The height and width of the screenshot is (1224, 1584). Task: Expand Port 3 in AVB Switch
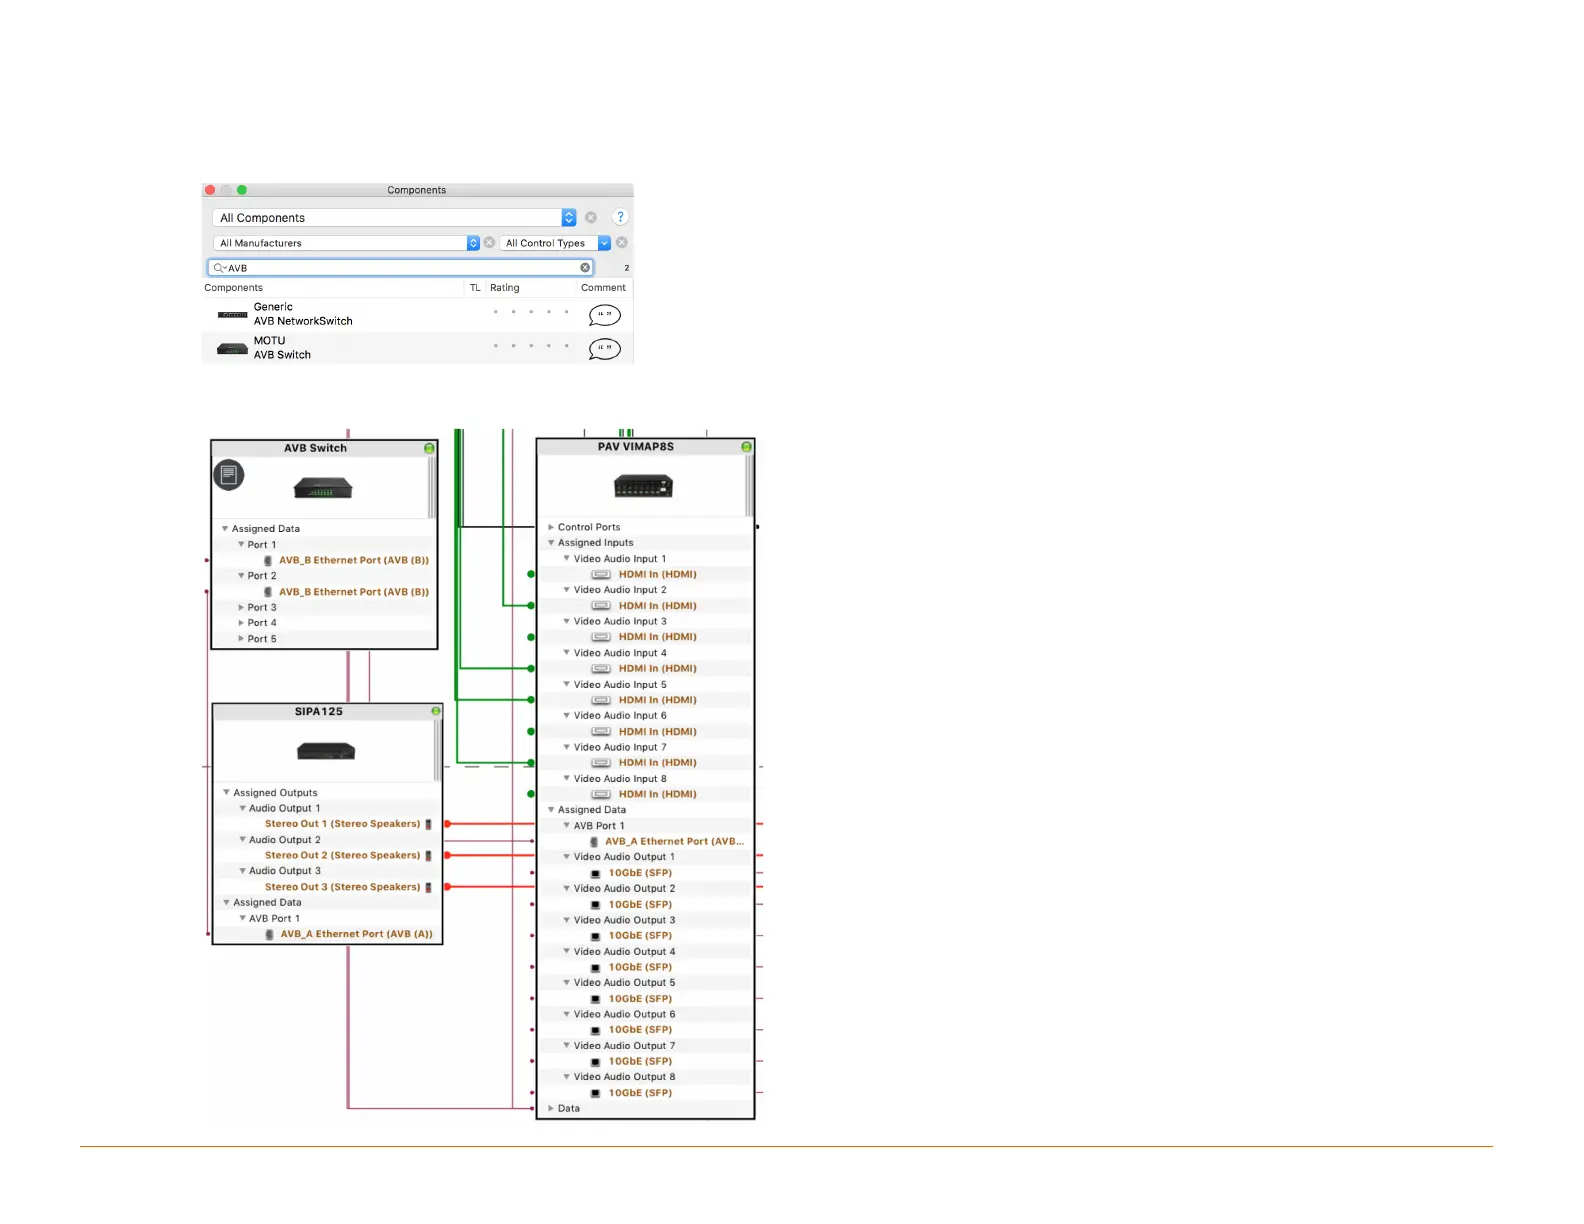coord(241,608)
